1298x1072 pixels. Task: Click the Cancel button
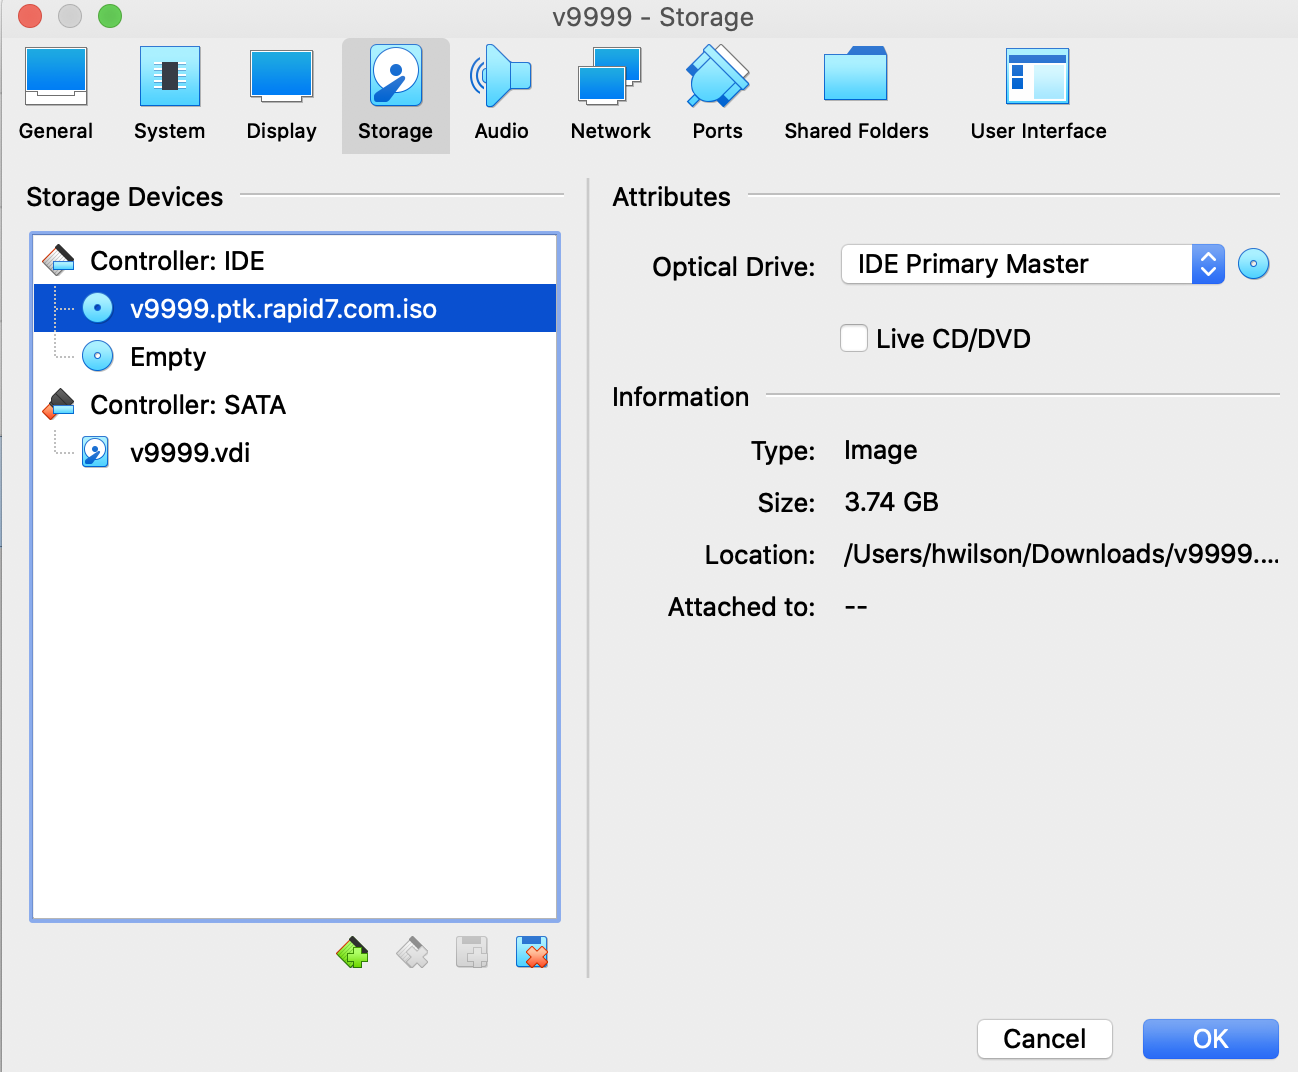[x=1044, y=1039]
